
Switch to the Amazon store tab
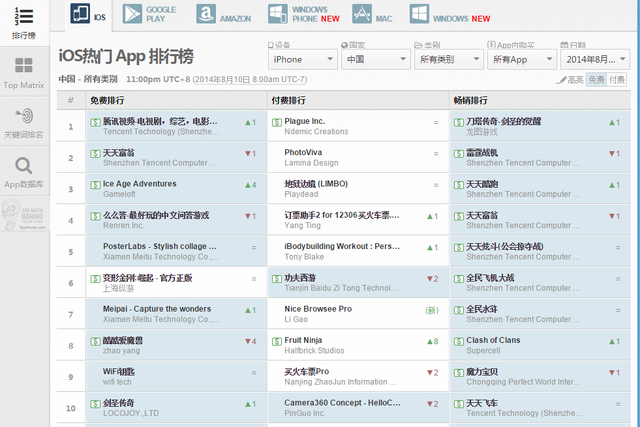pyautogui.click(x=224, y=14)
